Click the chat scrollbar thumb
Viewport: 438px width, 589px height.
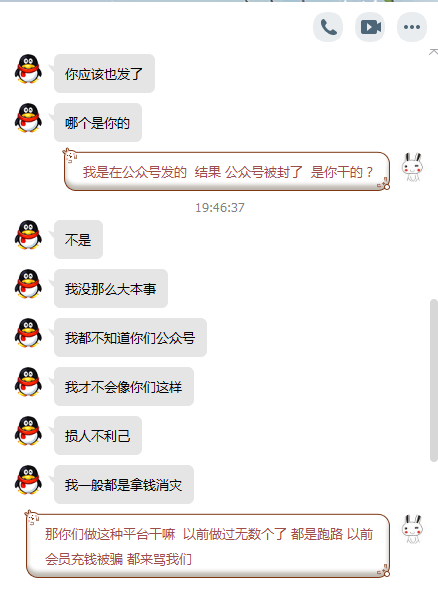(x=434, y=380)
